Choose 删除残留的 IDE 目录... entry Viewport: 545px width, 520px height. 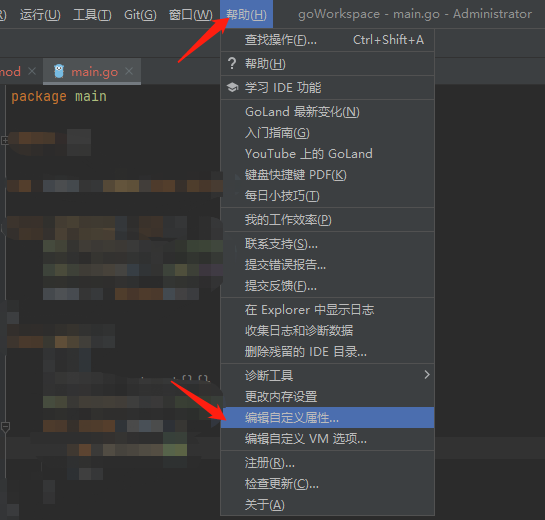(x=327, y=352)
